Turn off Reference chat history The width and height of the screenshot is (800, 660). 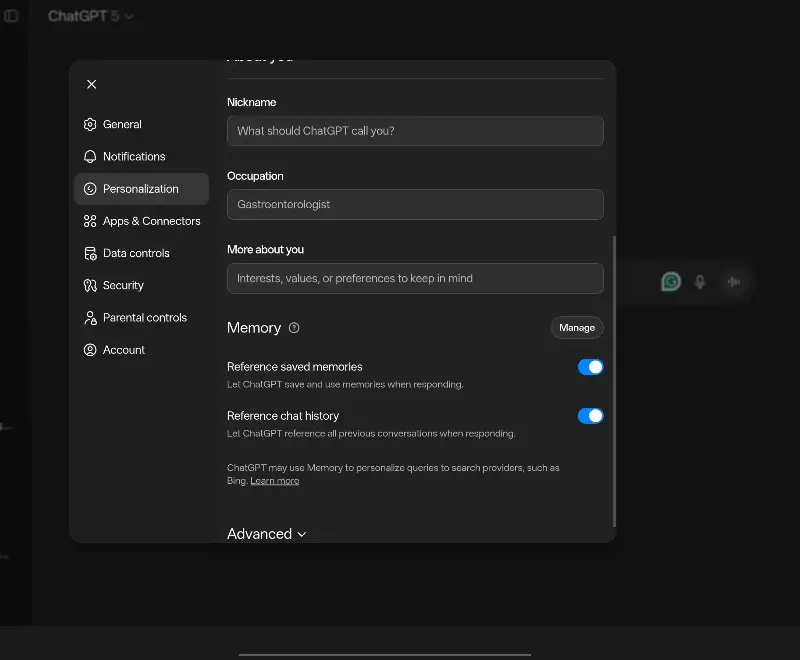[x=590, y=415]
